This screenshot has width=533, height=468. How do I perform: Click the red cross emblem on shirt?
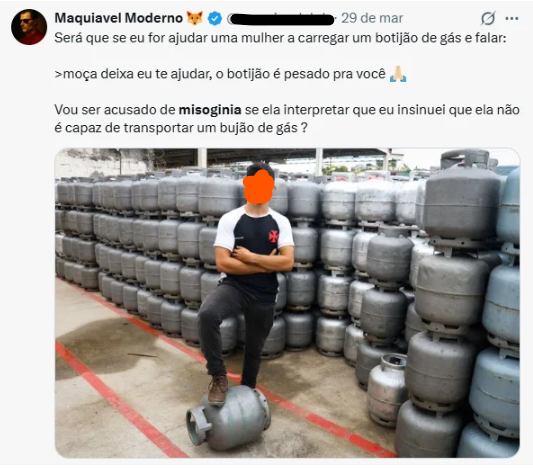point(273,236)
